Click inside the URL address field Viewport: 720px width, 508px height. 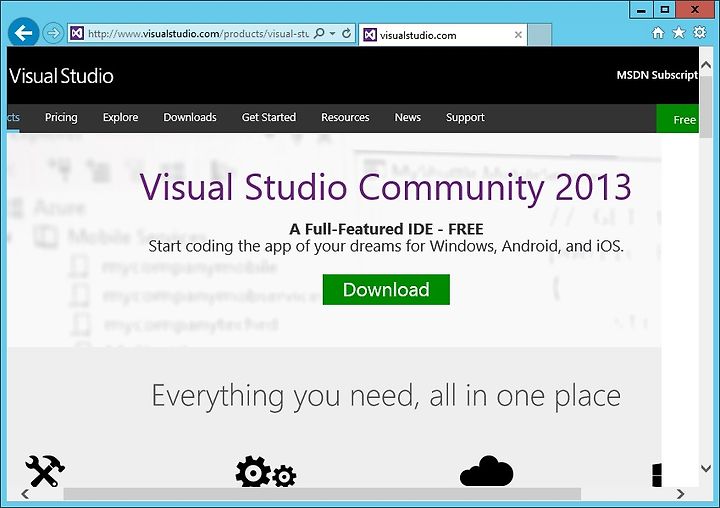[x=198, y=34]
